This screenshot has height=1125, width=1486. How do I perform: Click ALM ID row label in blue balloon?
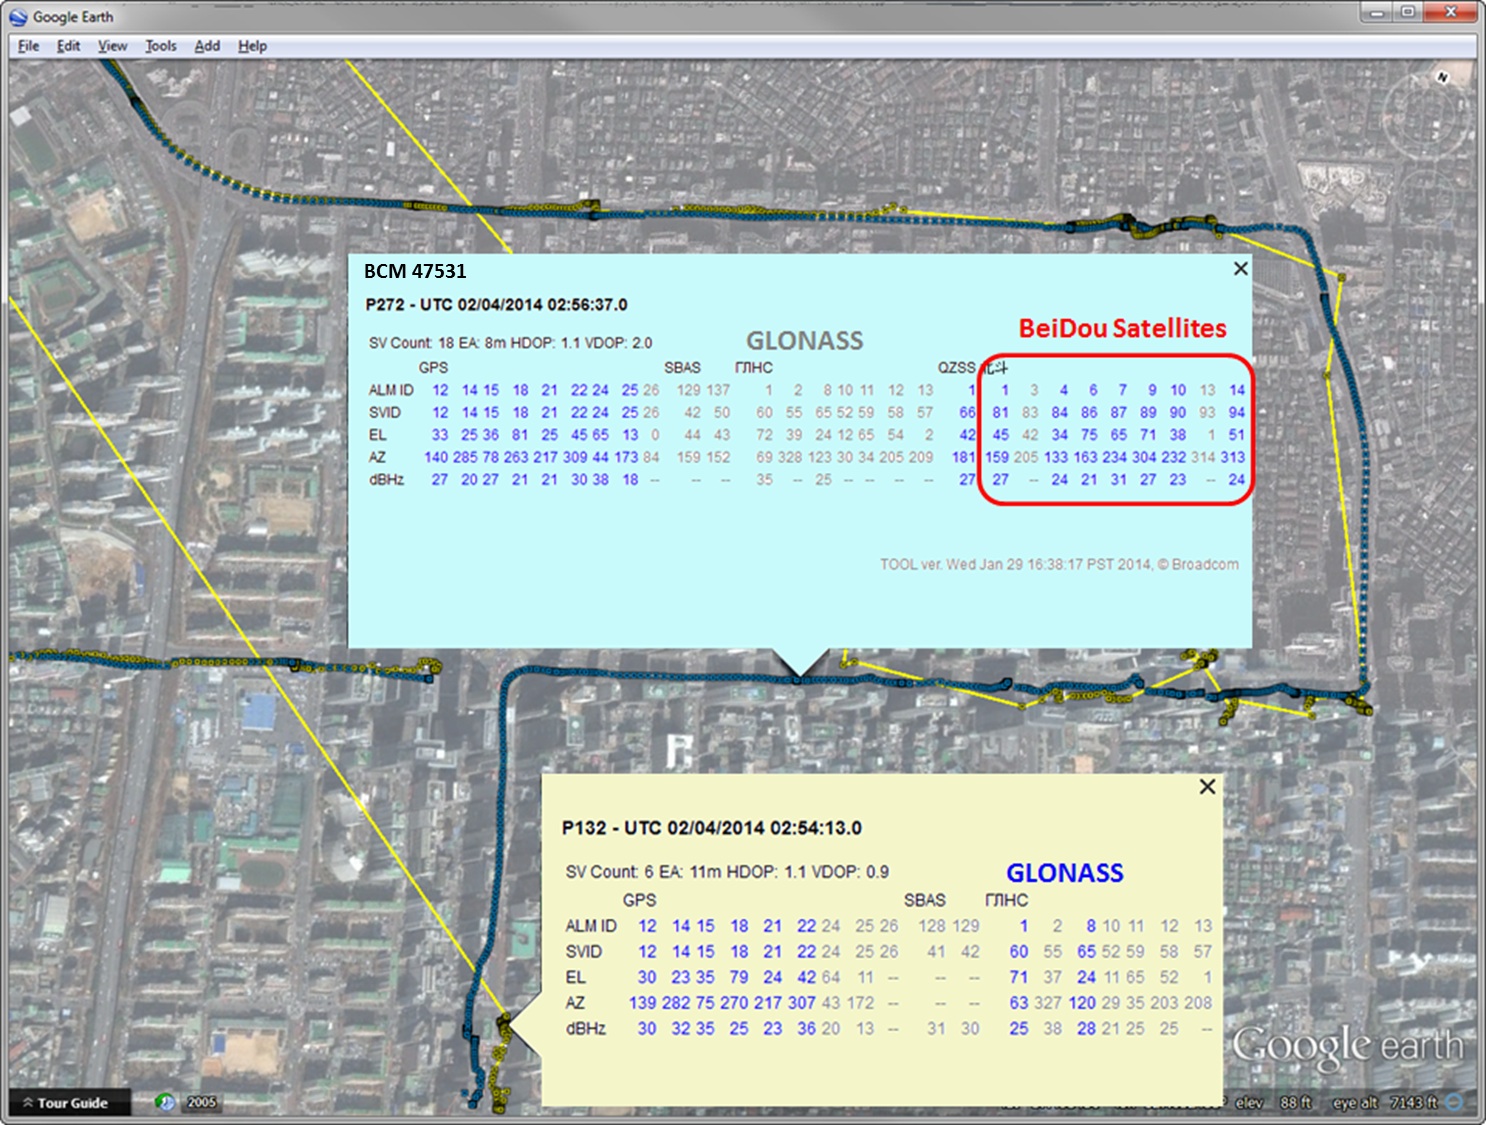390,390
